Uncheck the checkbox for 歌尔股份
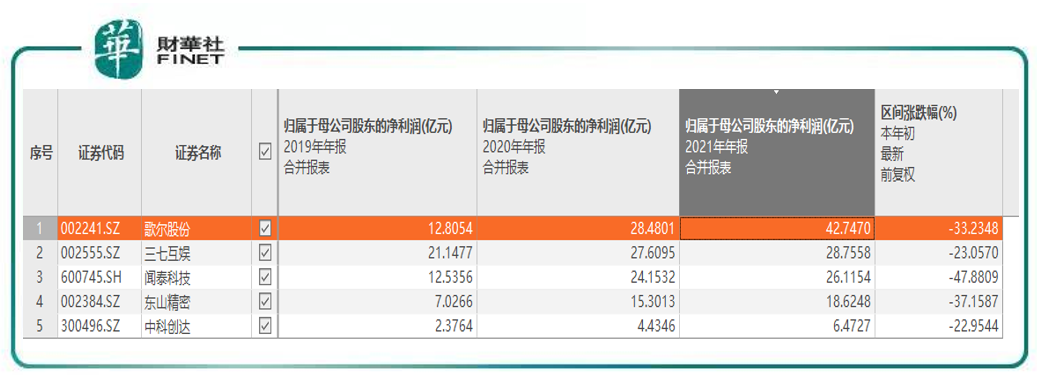 [265, 229]
